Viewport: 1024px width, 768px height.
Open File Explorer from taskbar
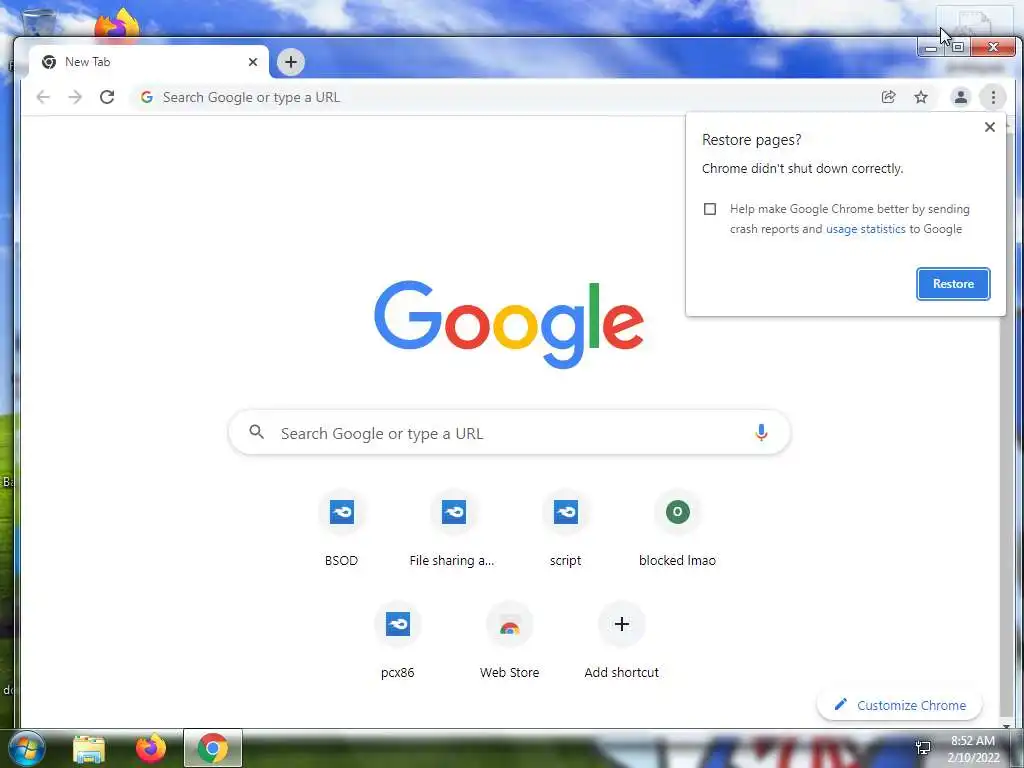click(x=89, y=748)
